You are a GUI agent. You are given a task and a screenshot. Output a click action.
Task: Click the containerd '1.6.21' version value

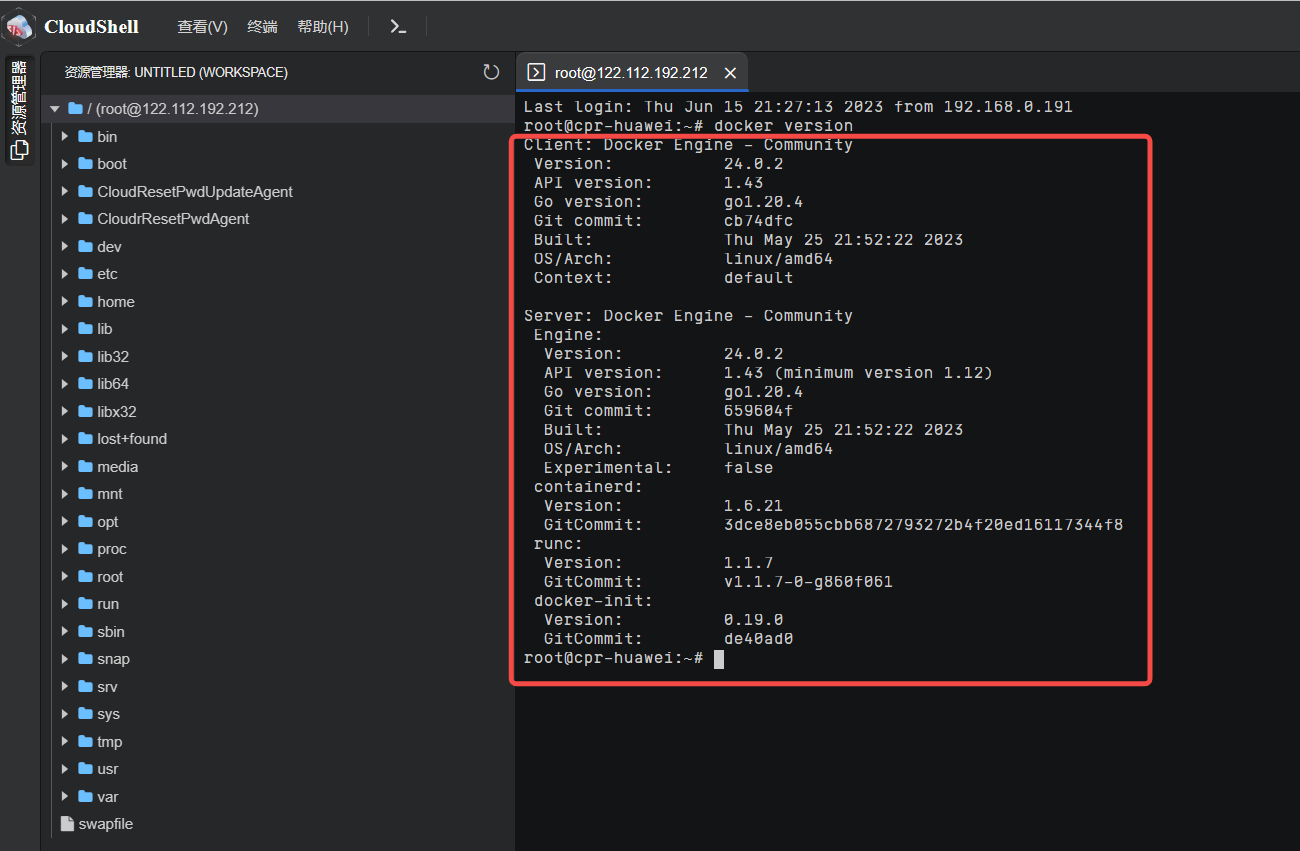(753, 506)
